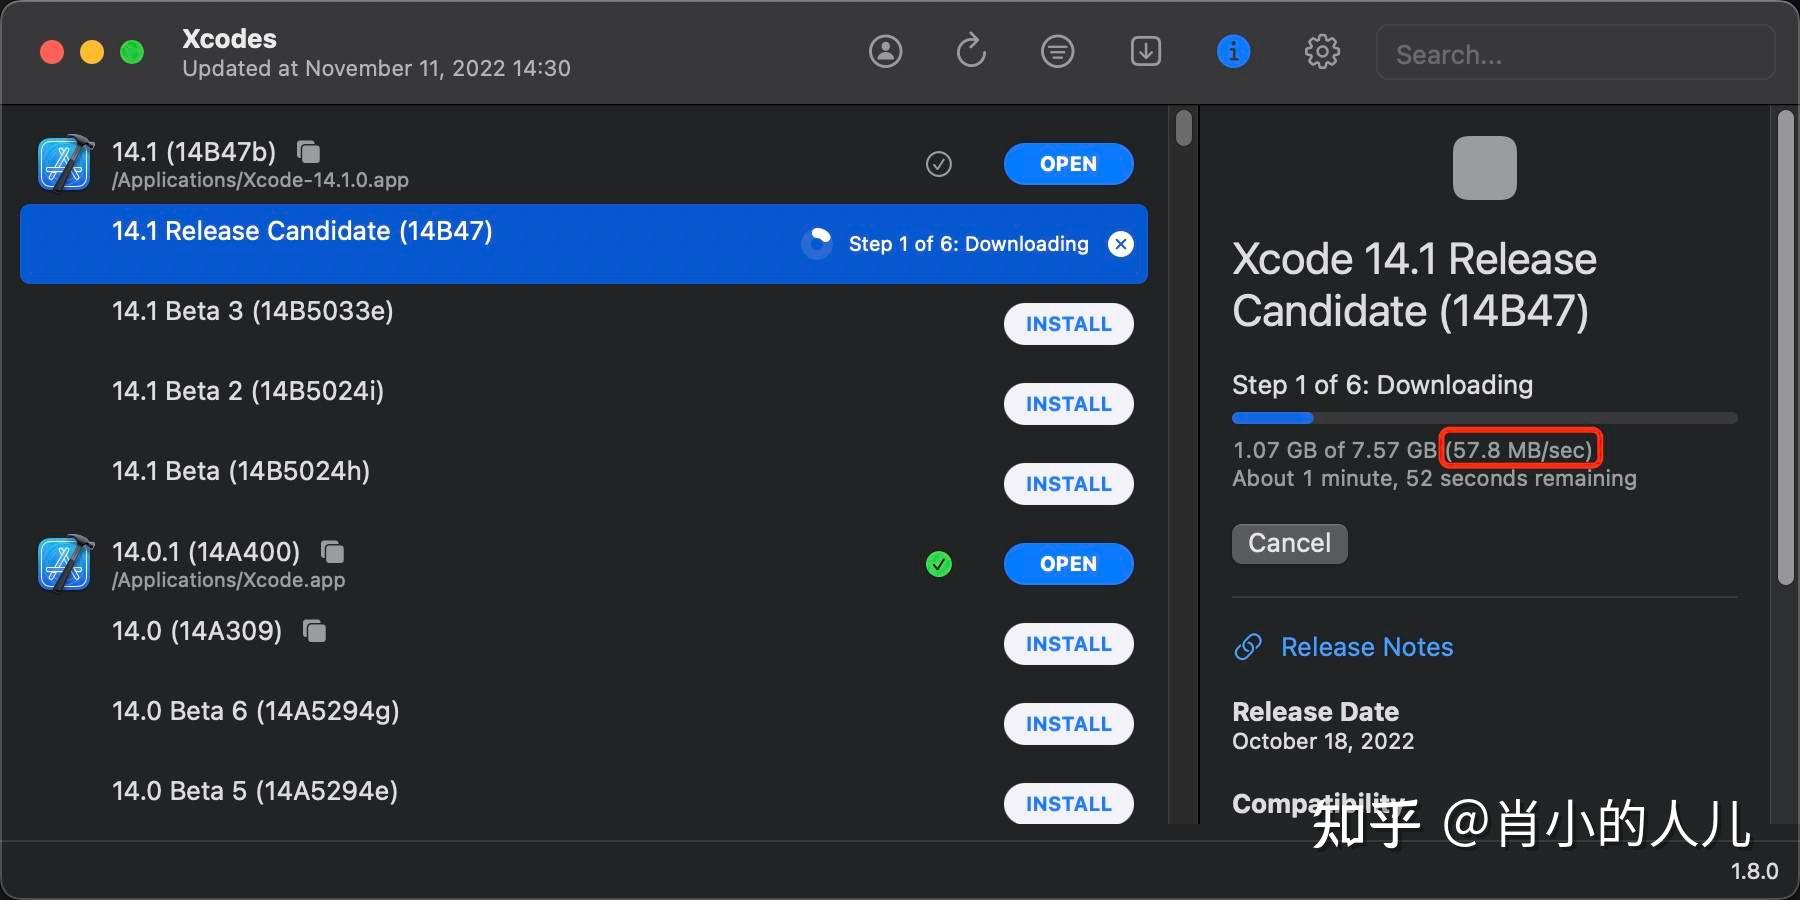Viewport: 1800px width, 900px height.
Task: Open installed Xcode 14.1 (14B47b)
Action: pos(1068,164)
